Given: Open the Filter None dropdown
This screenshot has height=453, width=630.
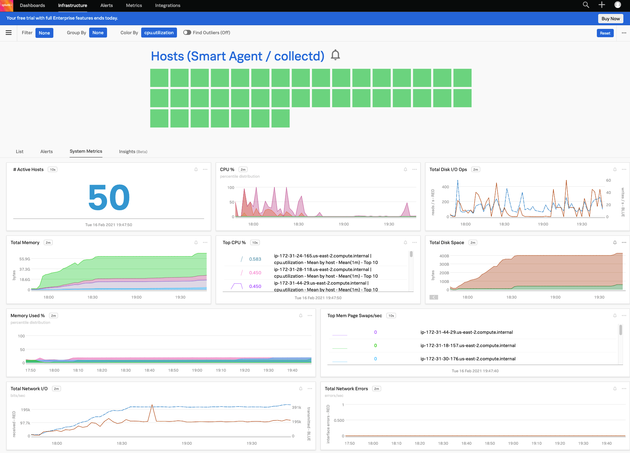Looking at the screenshot, I should pyautogui.click(x=44, y=33).
